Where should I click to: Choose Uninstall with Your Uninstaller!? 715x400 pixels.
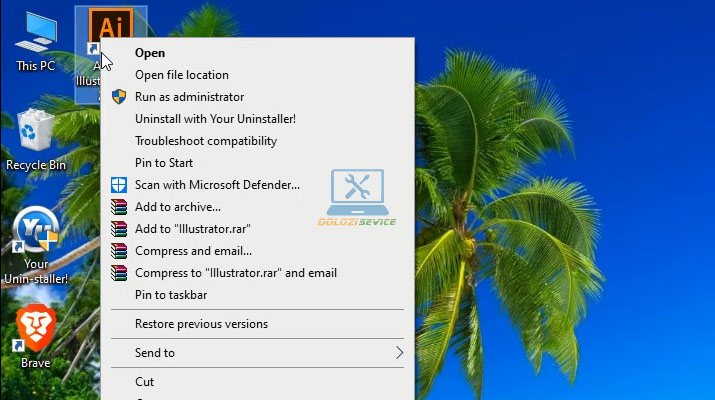pyautogui.click(x=215, y=119)
